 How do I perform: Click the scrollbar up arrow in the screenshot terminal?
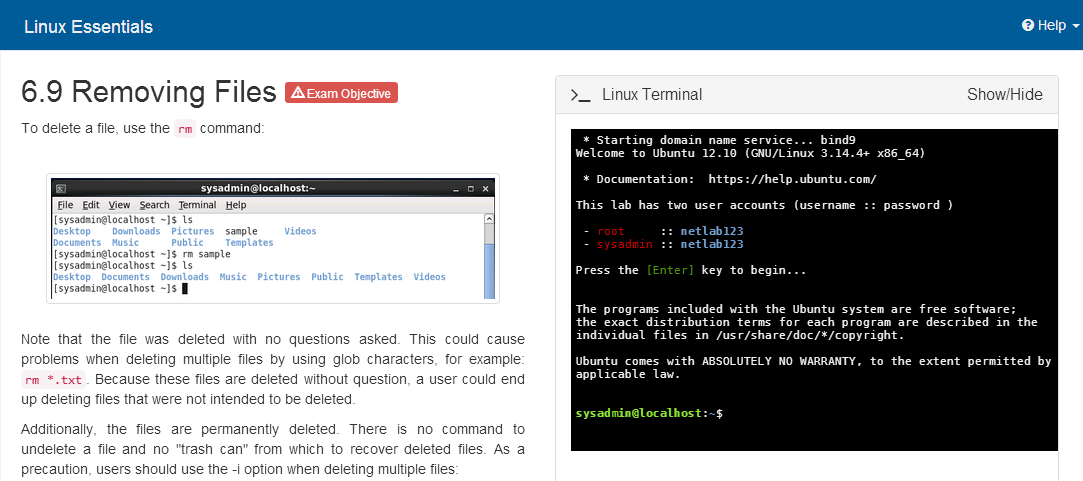(x=489, y=219)
